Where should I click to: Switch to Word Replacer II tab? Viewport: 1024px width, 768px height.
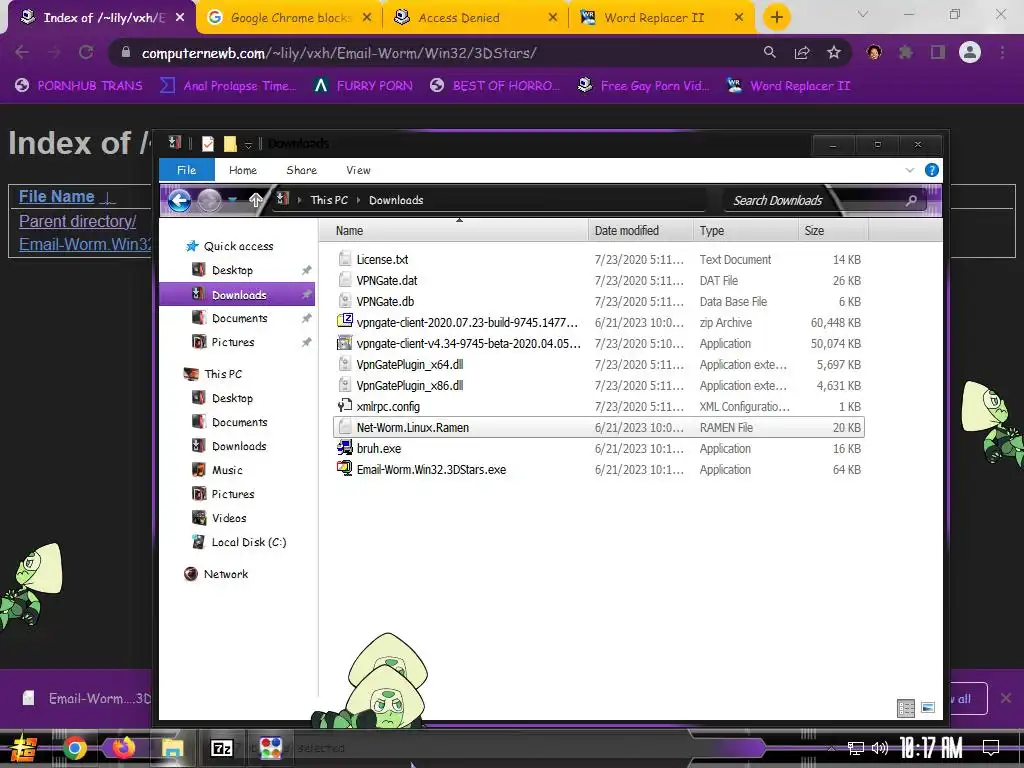coord(663,18)
